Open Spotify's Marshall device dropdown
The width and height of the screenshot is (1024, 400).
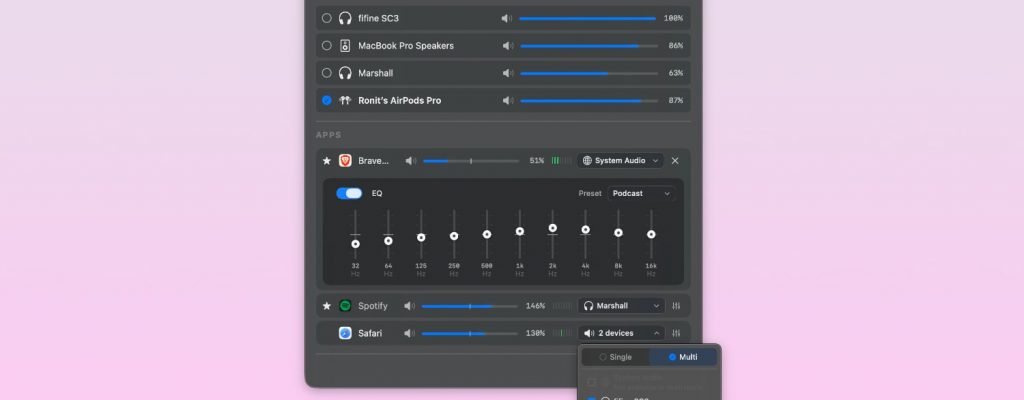pyautogui.click(x=621, y=306)
